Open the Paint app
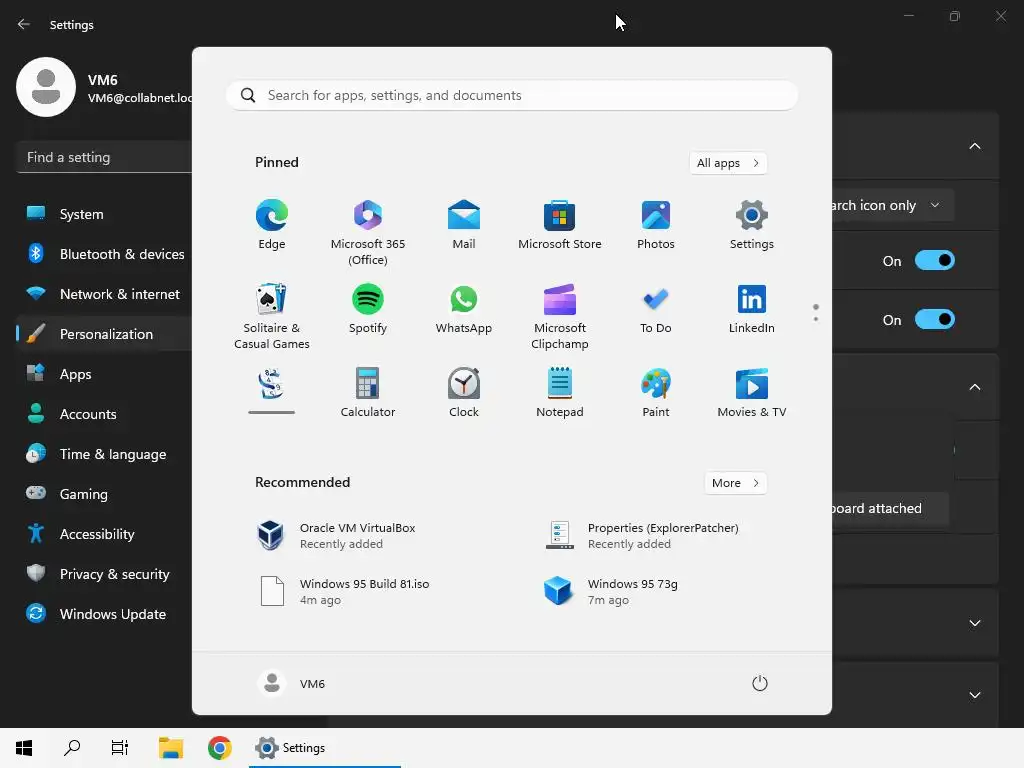The width and height of the screenshot is (1024, 768). click(x=656, y=393)
